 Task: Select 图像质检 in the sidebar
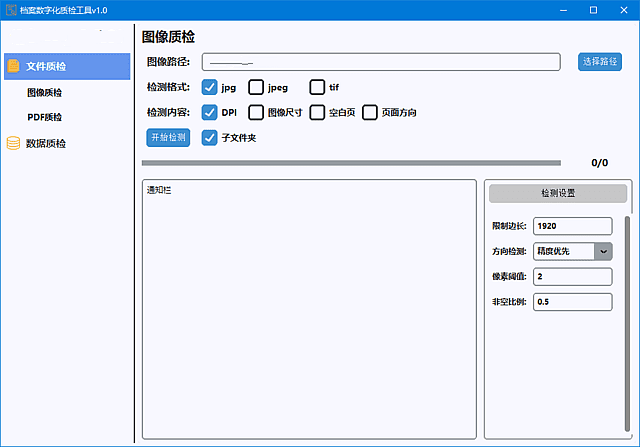pyautogui.click(x=44, y=93)
